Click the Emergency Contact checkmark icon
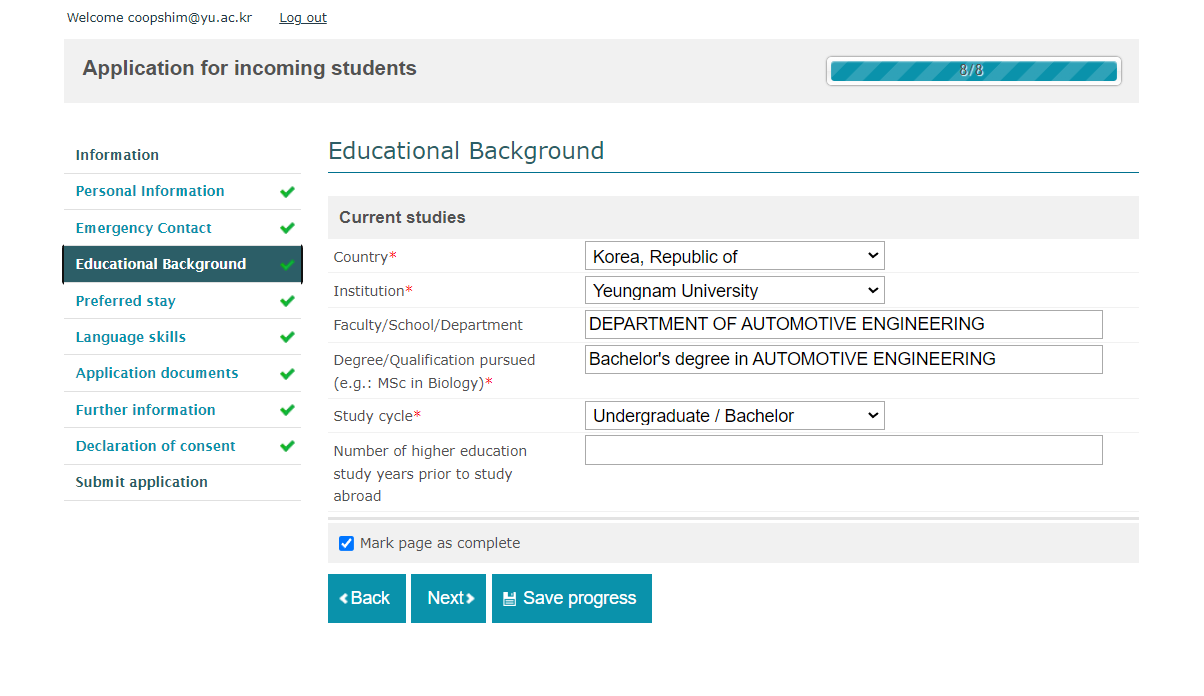 288,228
